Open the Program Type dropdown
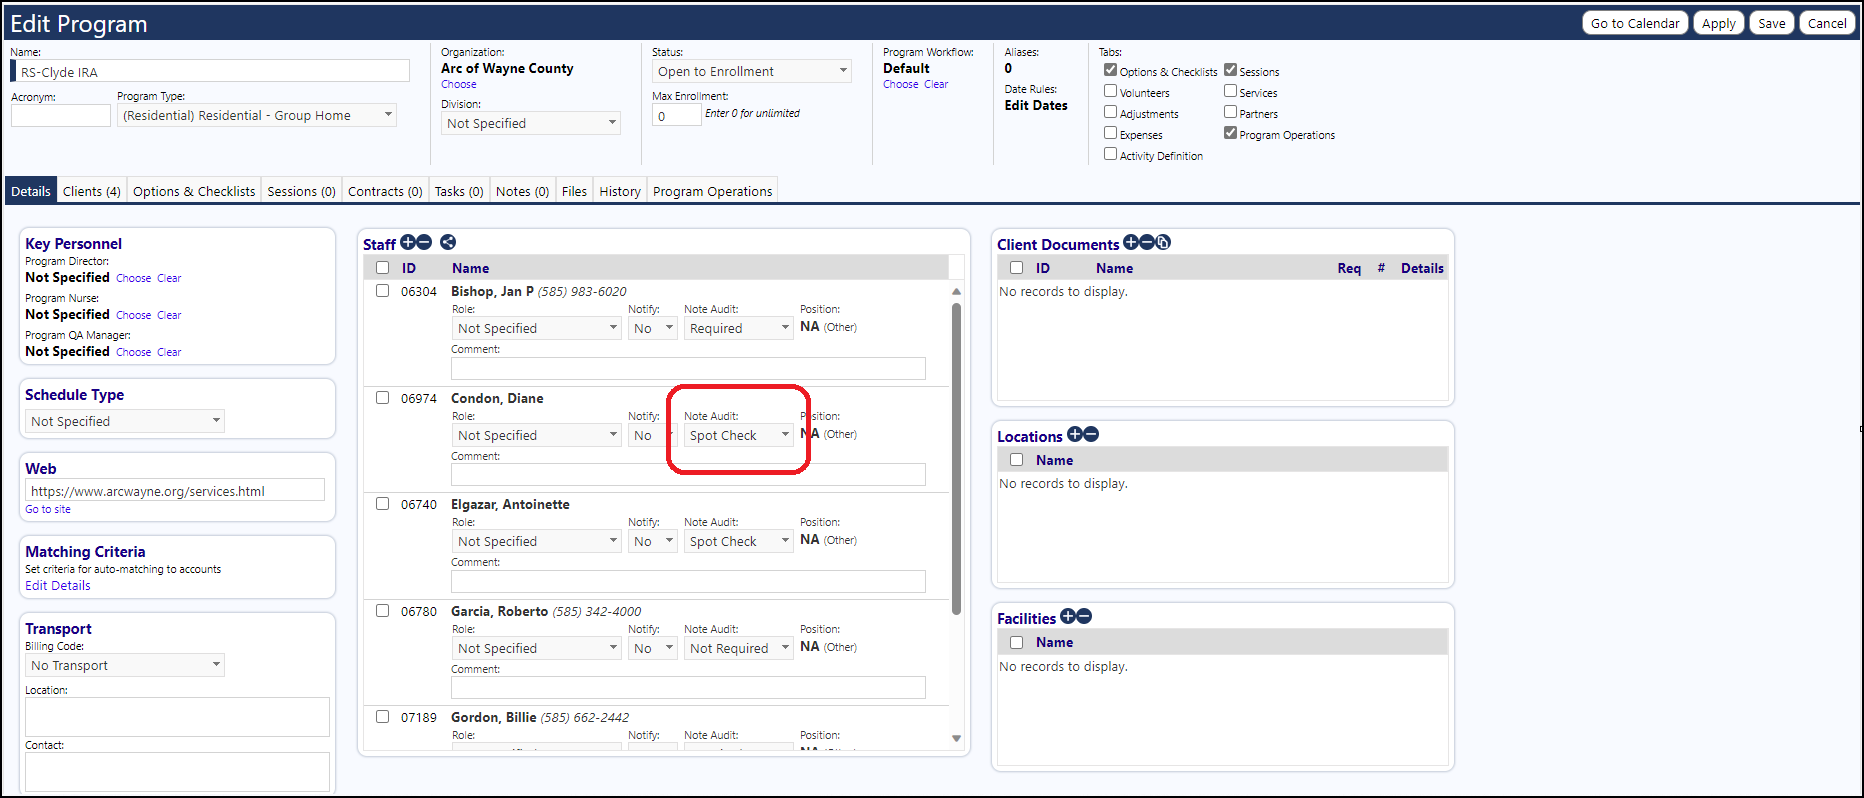Viewport: 1864px width, 798px height. point(257,115)
